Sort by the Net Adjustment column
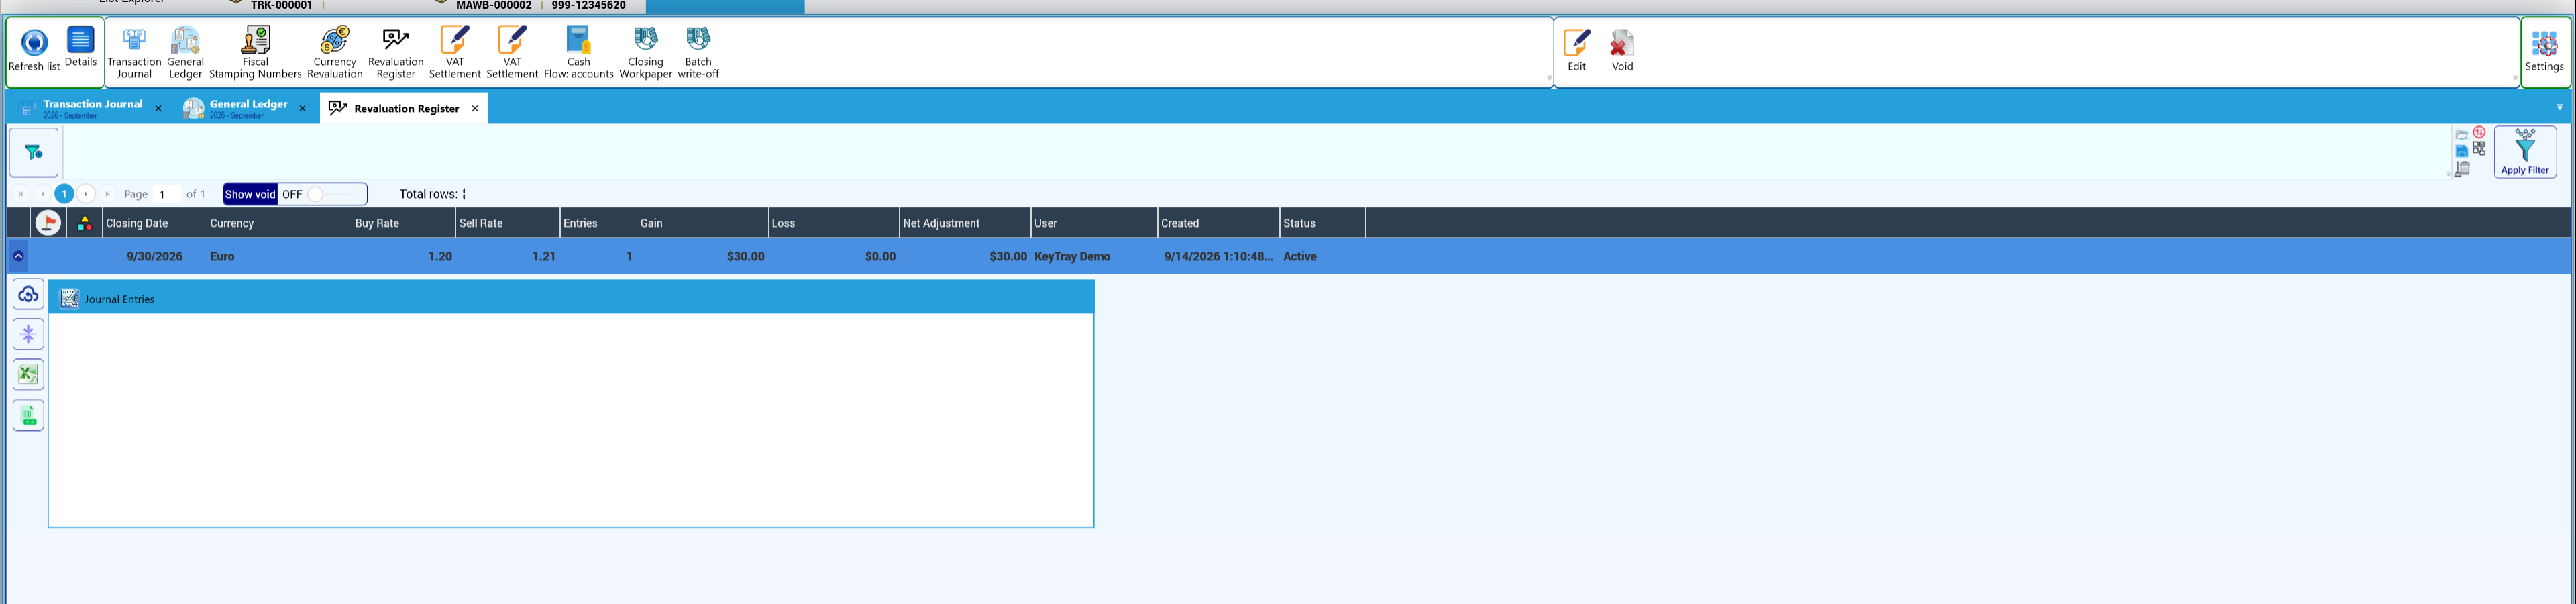 [964, 223]
